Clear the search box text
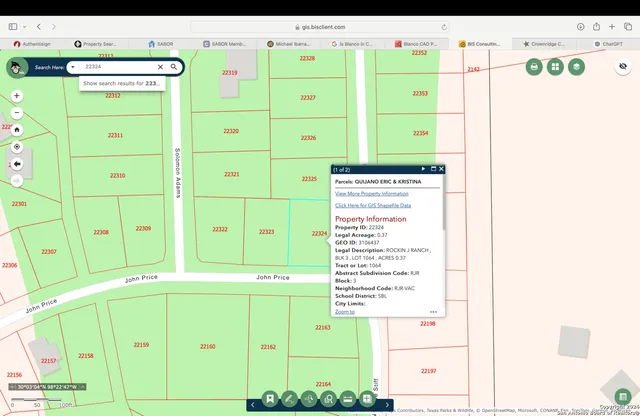This screenshot has width=640, height=416. coord(160,67)
